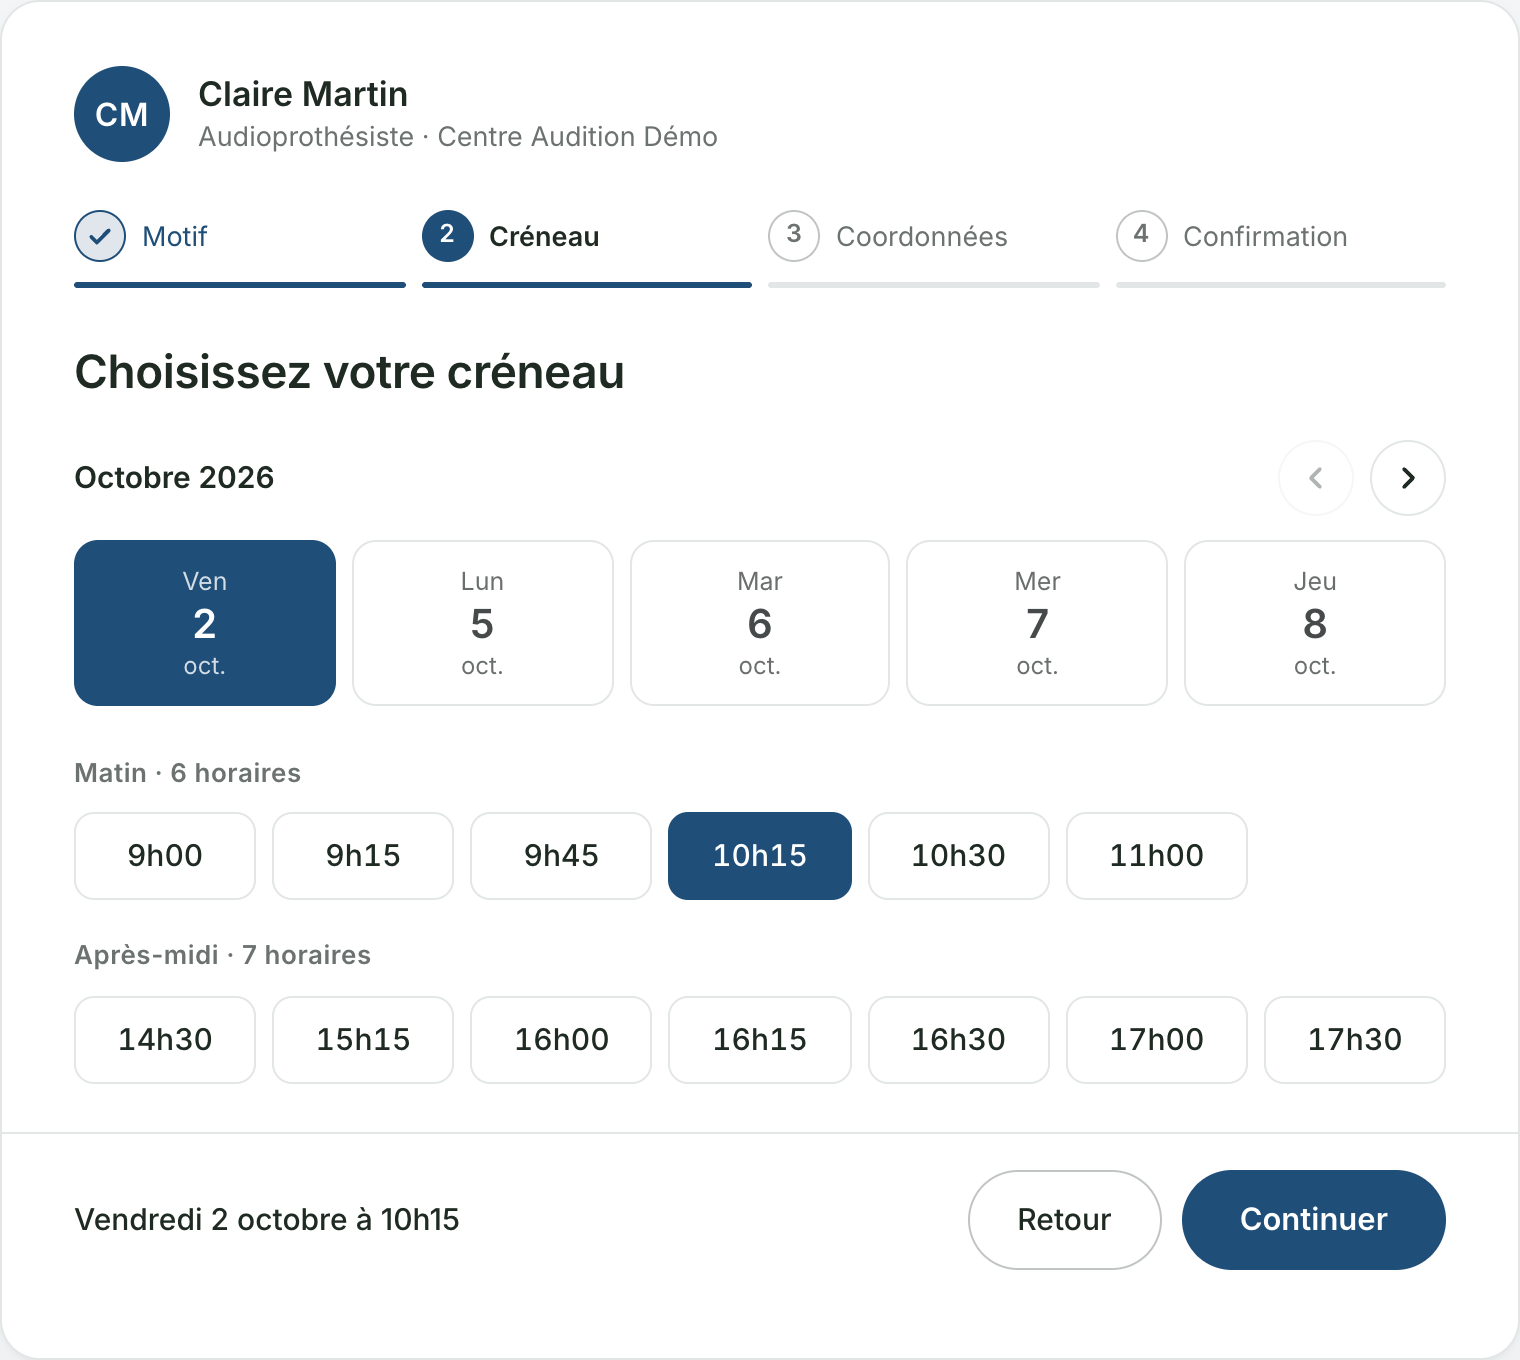1520x1360 pixels.
Task: Click the Retour button
Action: 1064,1220
